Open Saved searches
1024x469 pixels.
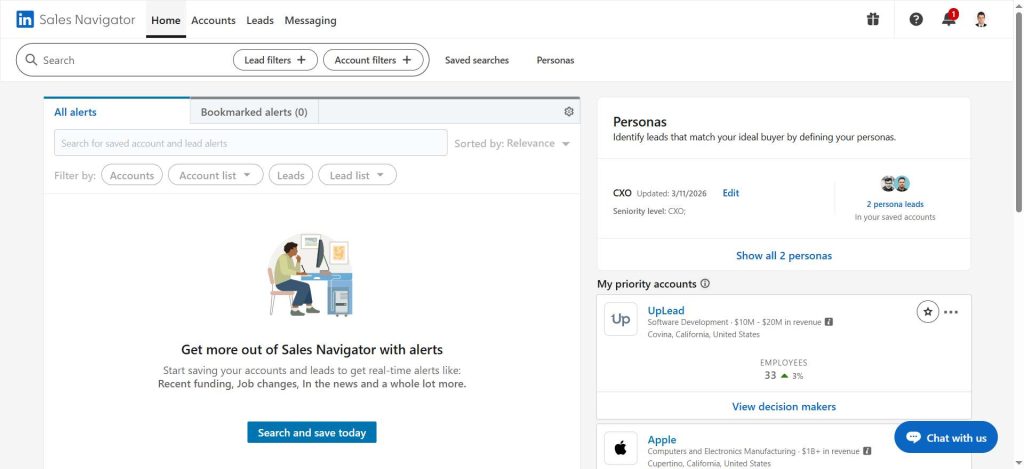pyautogui.click(x=477, y=60)
